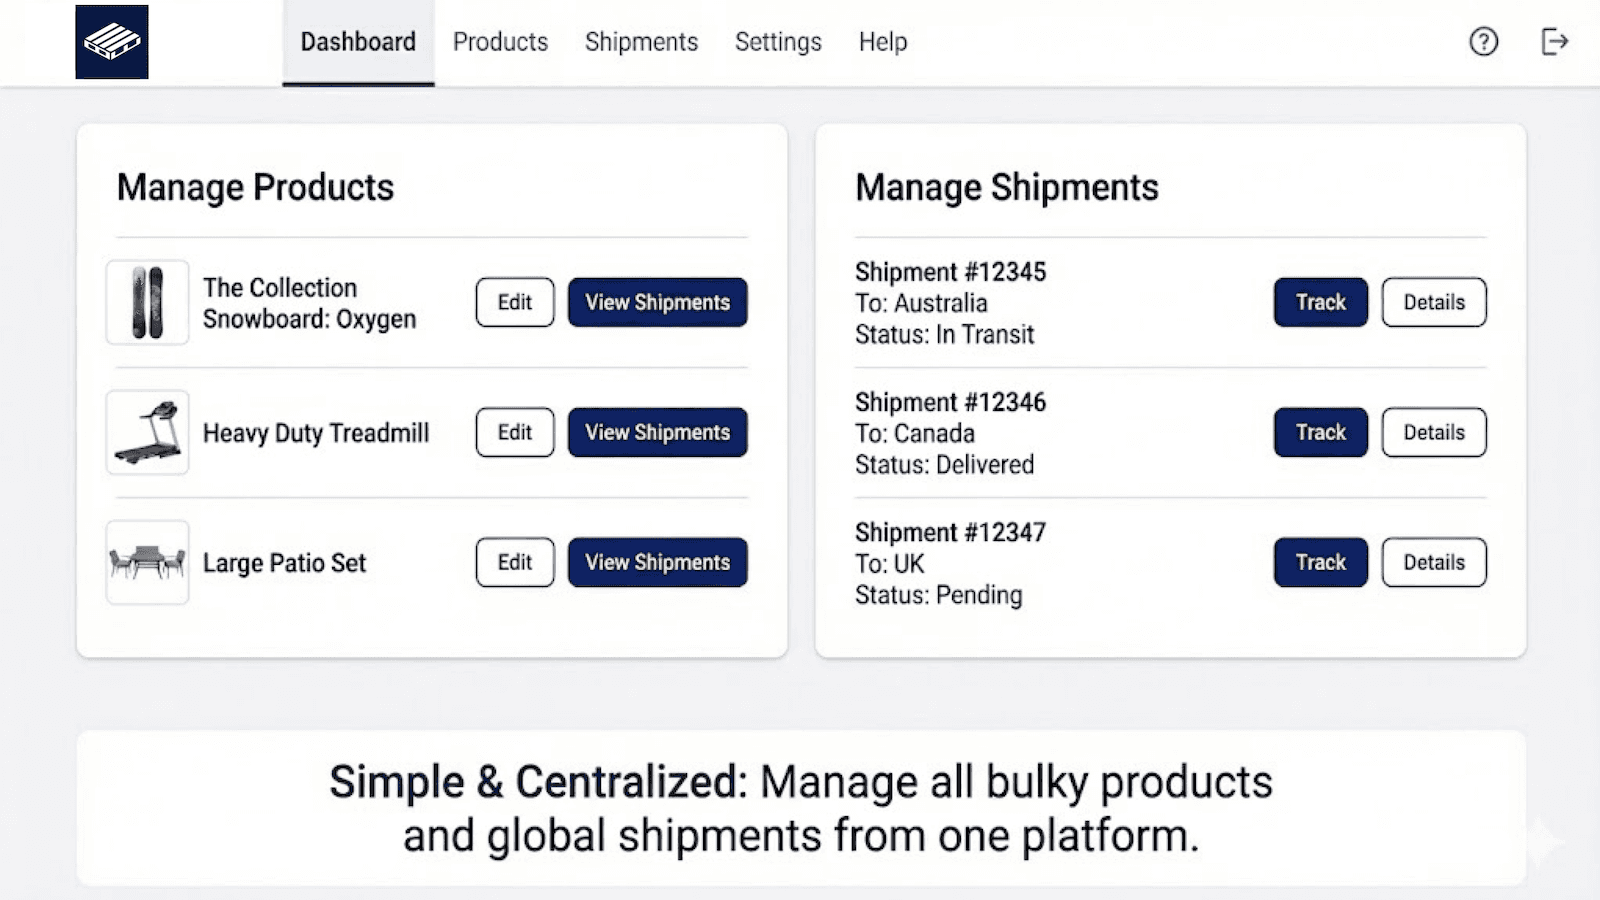
Task: Open the Shipments menu item
Action: click(x=641, y=42)
